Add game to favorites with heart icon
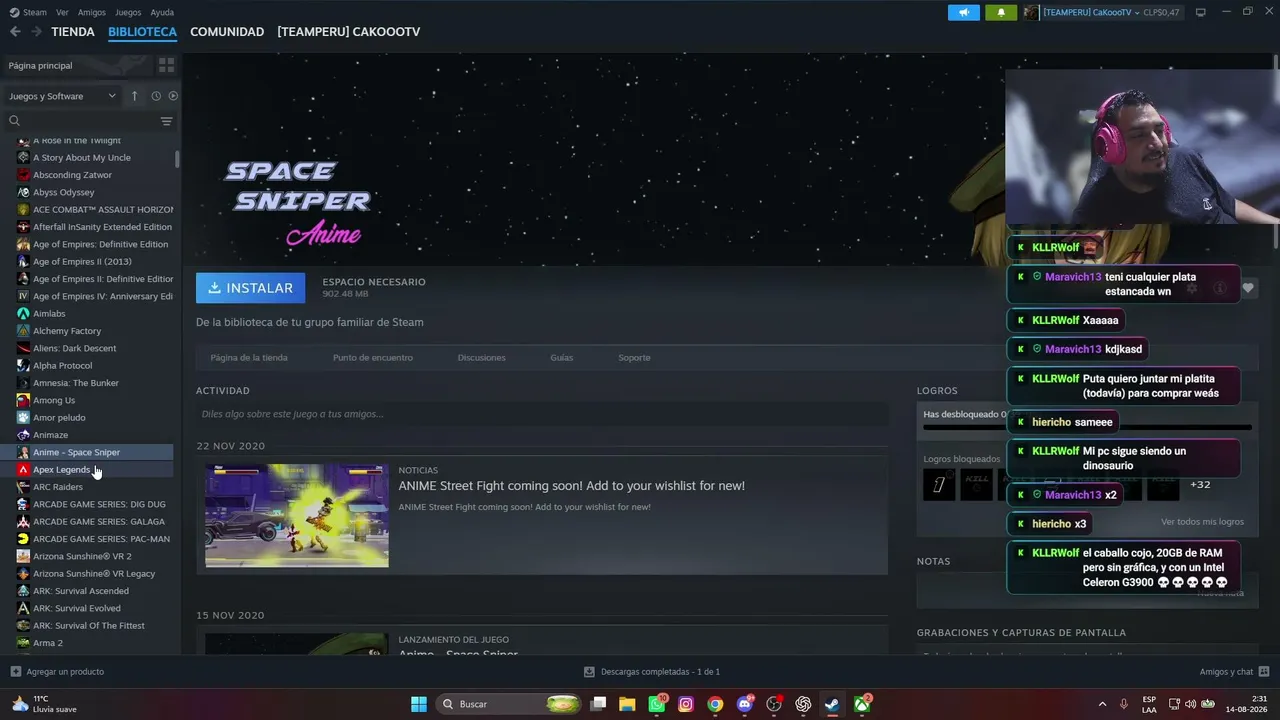 [x=1248, y=288]
